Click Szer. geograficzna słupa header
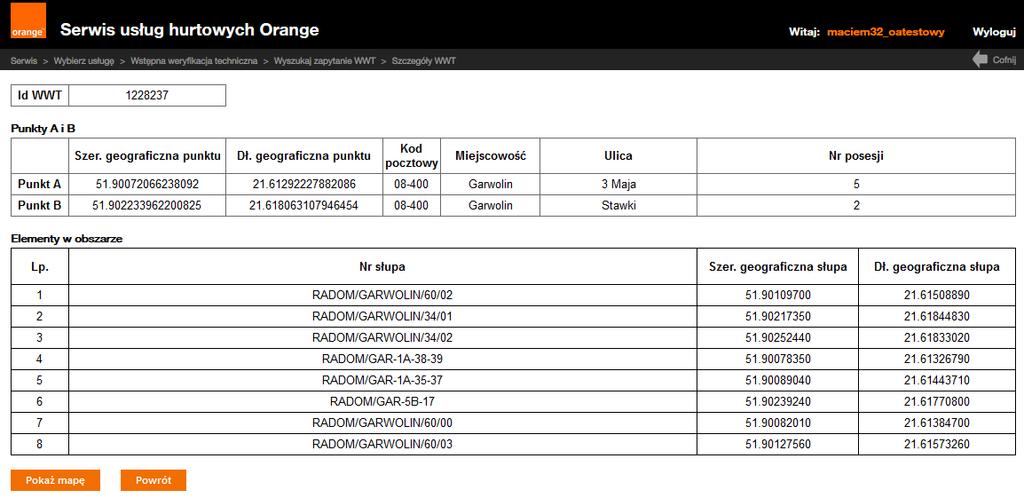This screenshot has height=498, width=1024. (x=778, y=266)
